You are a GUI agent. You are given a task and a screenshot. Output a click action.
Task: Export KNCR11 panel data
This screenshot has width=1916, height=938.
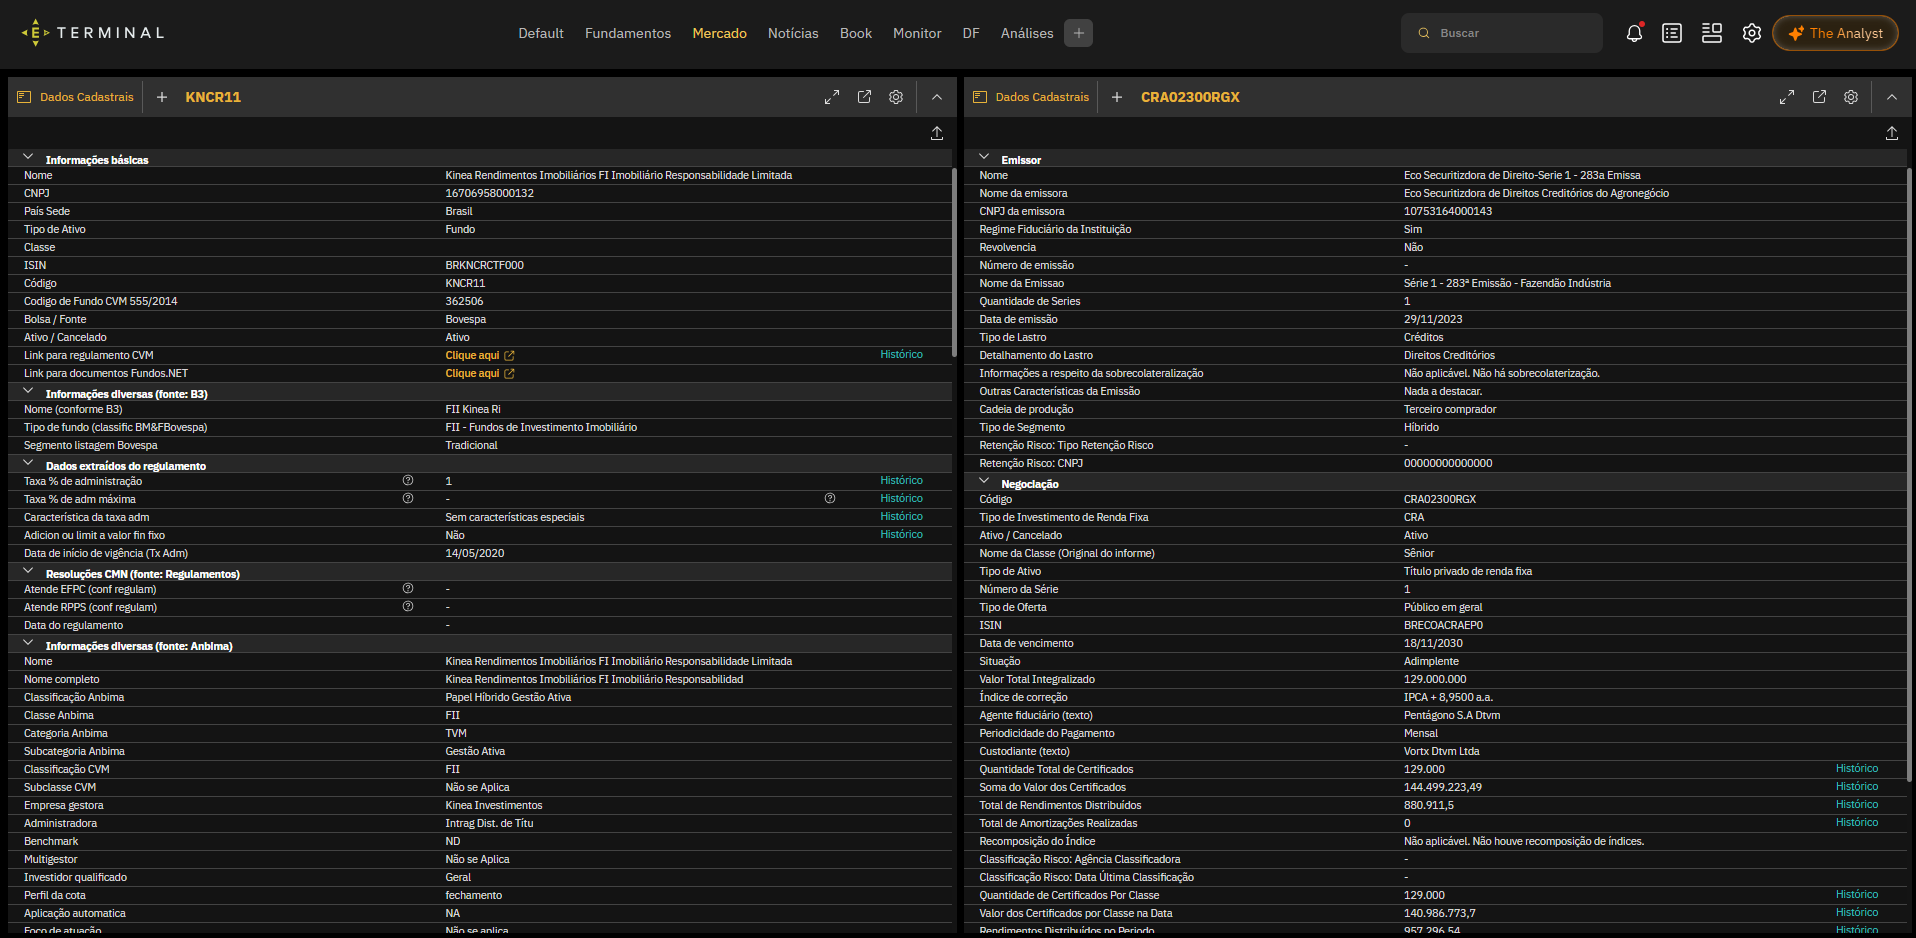coord(937,133)
